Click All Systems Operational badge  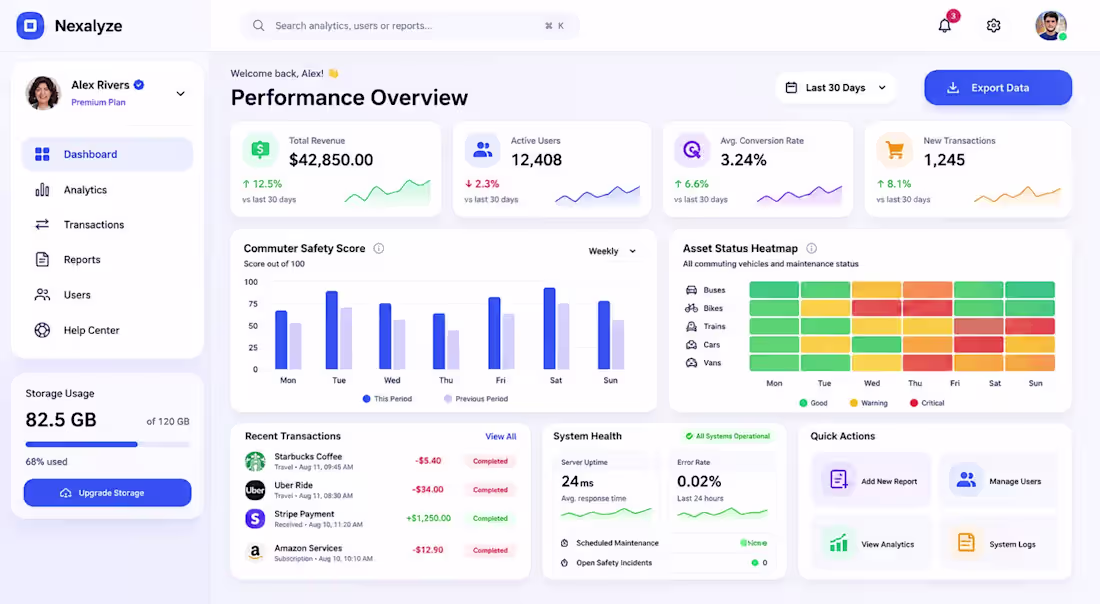click(727, 436)
